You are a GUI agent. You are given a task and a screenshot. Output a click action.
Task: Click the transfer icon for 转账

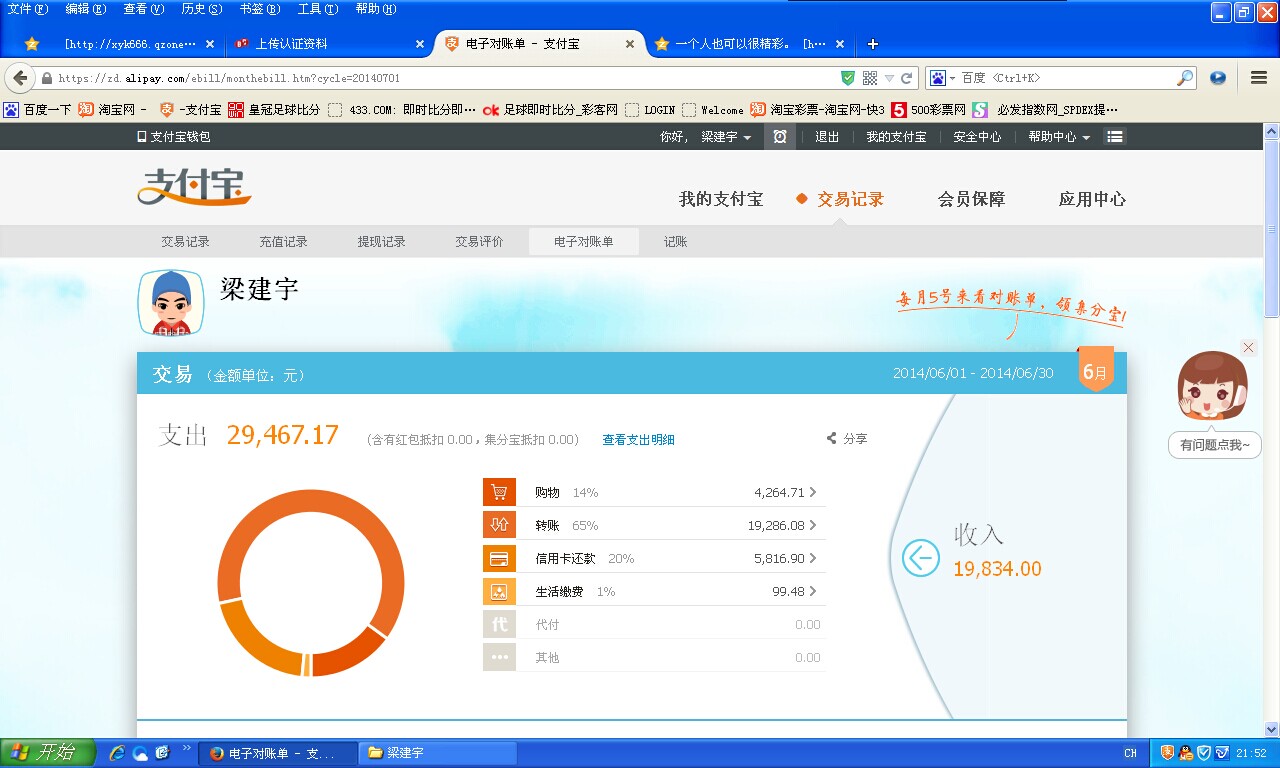tap(499, 525)
